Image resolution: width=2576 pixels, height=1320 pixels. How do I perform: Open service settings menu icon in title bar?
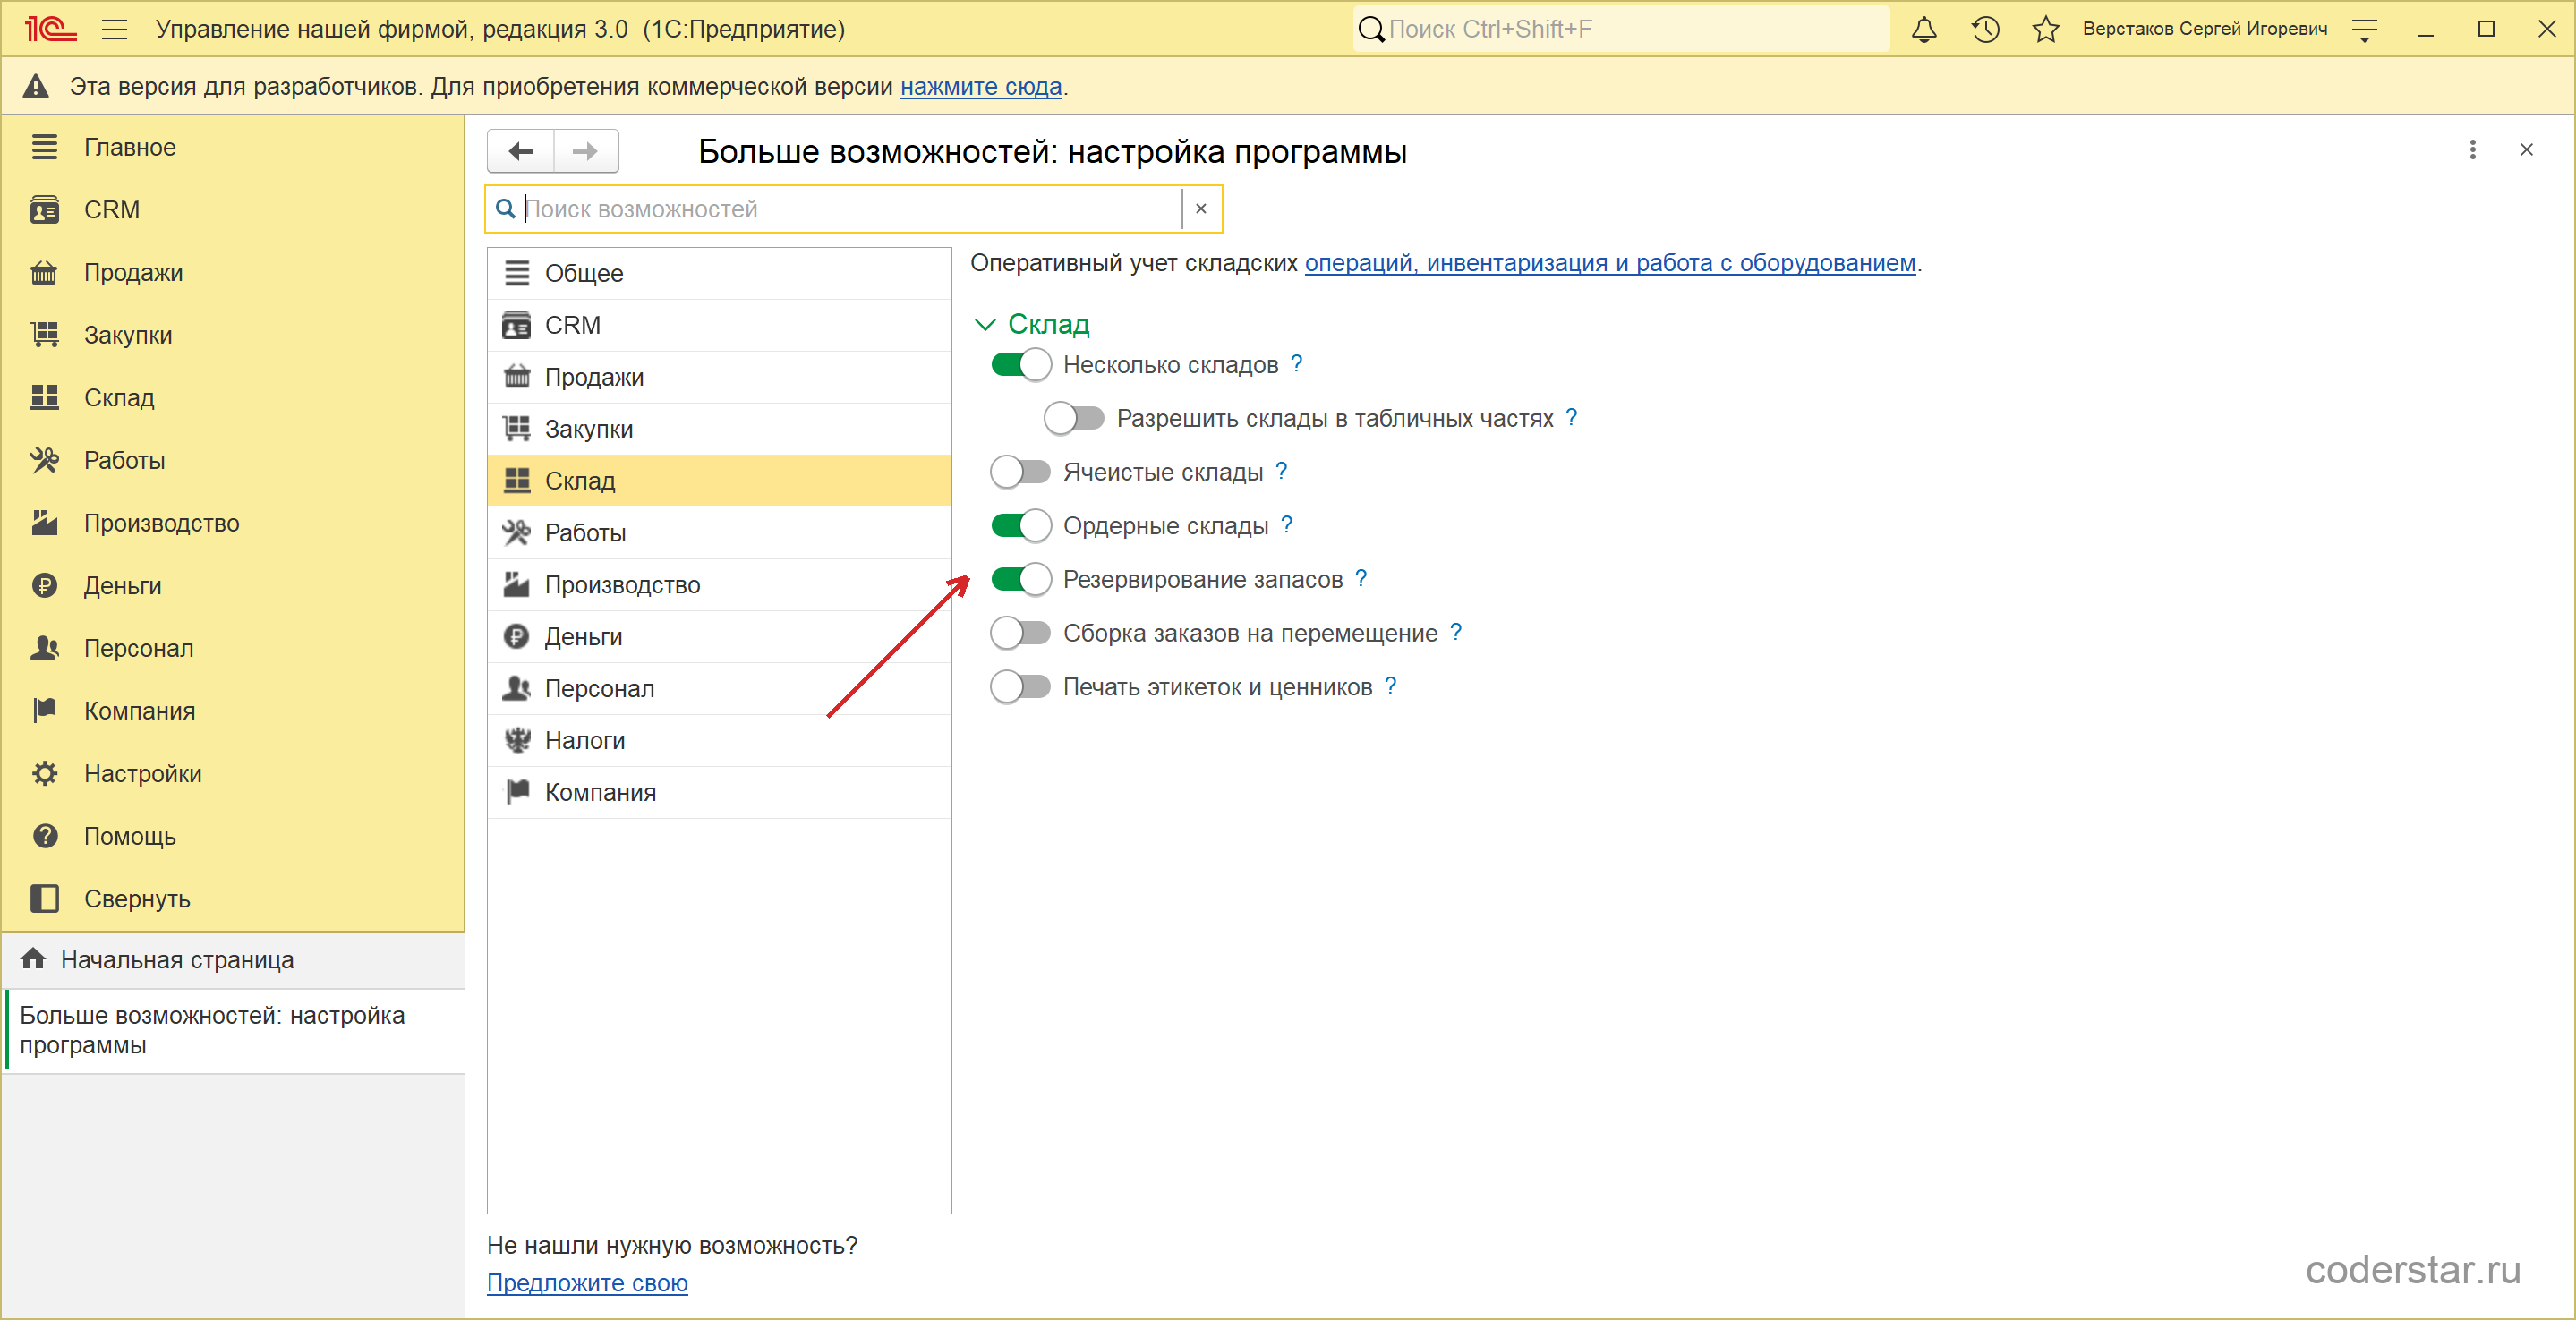click(x=2365, y=30)
